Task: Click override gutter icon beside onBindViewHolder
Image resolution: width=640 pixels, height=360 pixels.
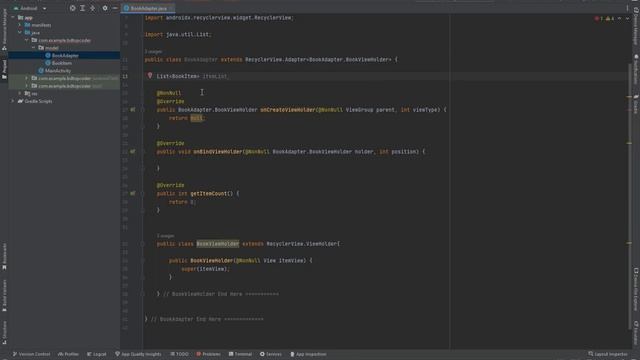Action: (x=133, y=151)
